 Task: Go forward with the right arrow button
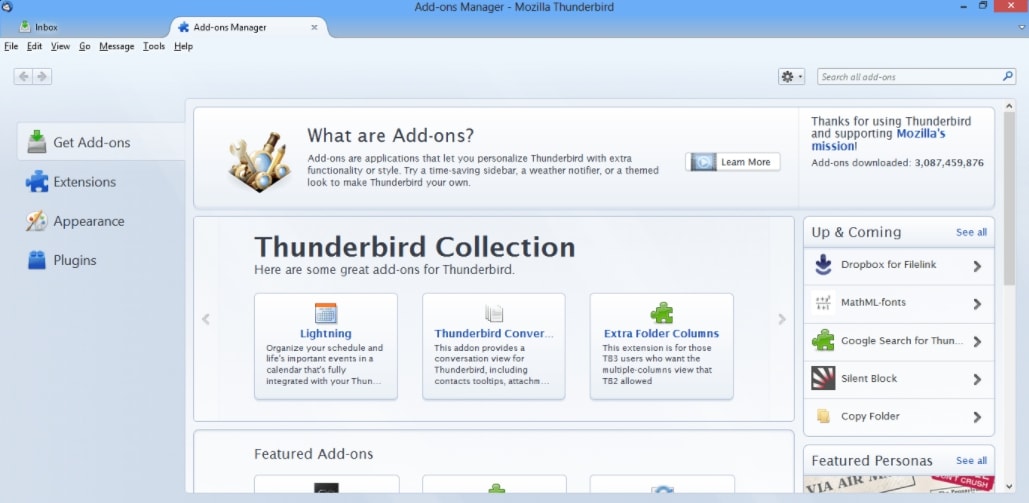[x=42, y=77]
